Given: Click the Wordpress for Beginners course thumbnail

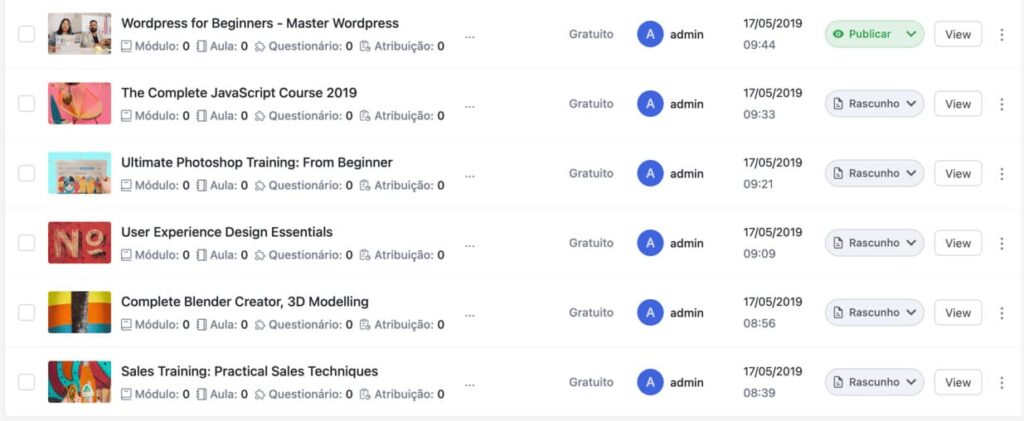Looking at the screenshot, I should click(x=79, y=34).
